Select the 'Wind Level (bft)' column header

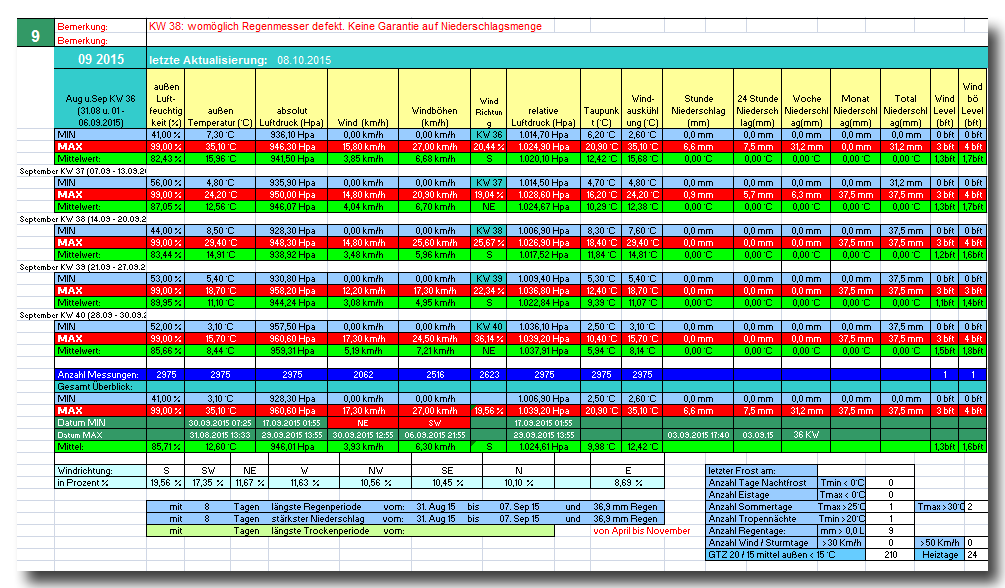point(945,99)
